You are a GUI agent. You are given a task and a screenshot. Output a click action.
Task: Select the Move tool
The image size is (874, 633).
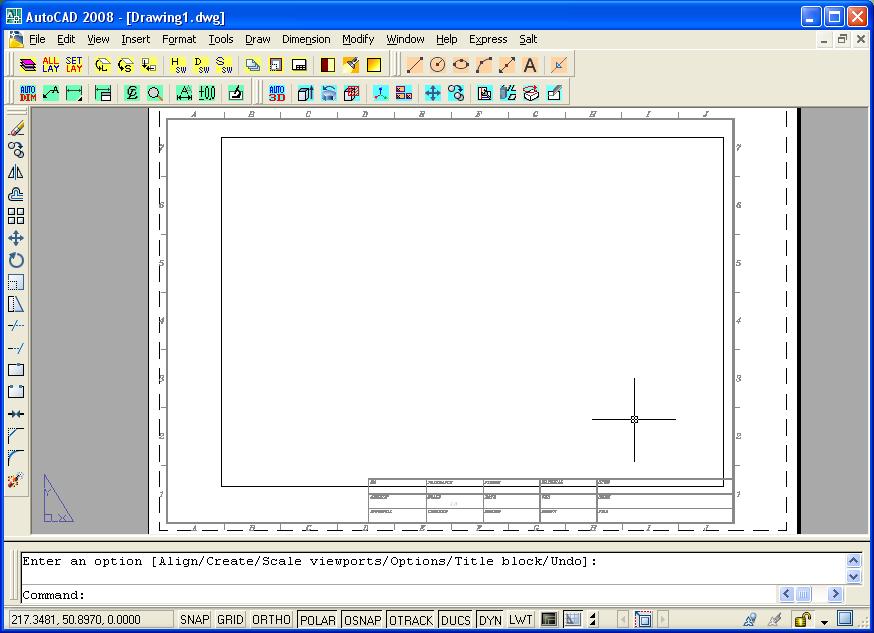pyautogui.click(x=15, y=238)
